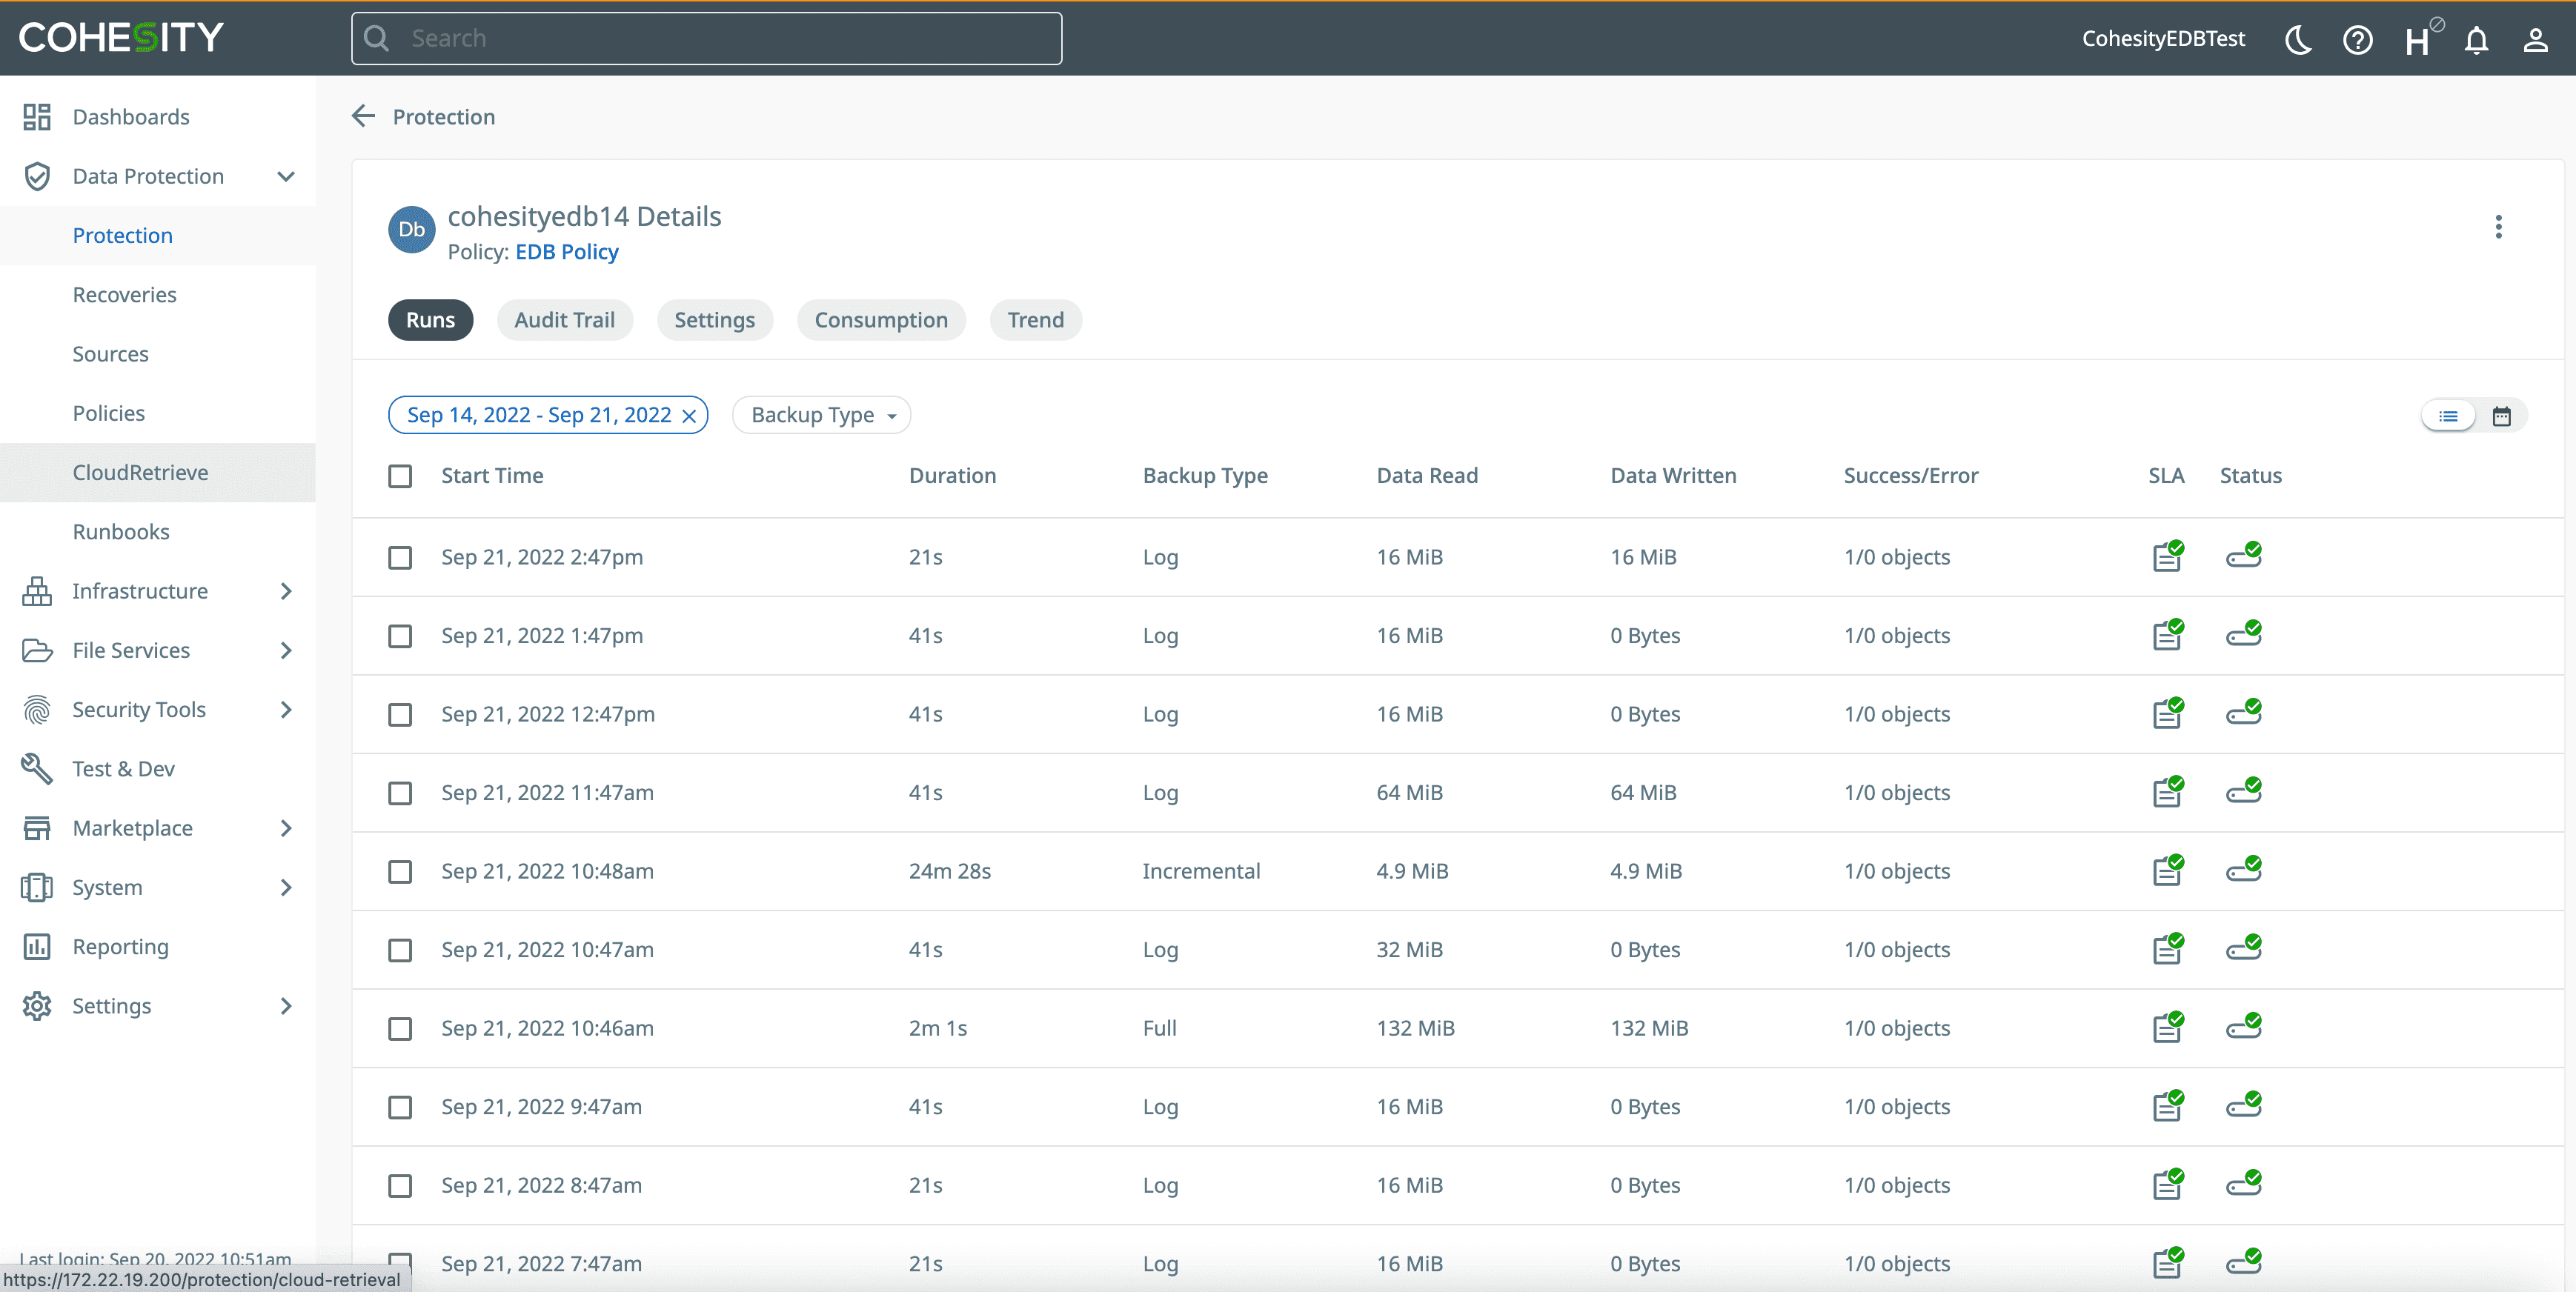Expand the Infrastructure sidebar section
This screenshot has width=2576, height=1292.
pyautogui.click(x=286, y=591)
